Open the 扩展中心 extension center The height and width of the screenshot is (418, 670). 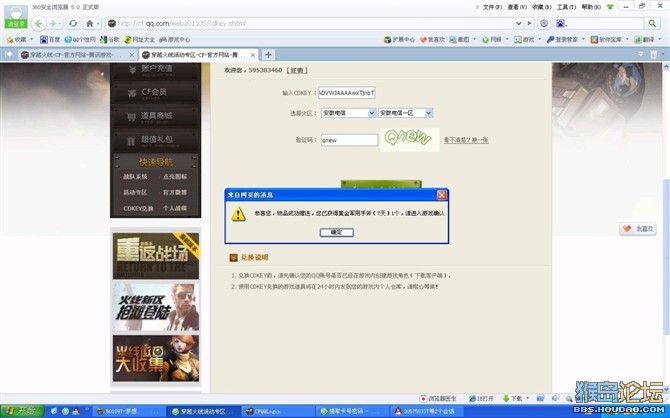[399, 39]
